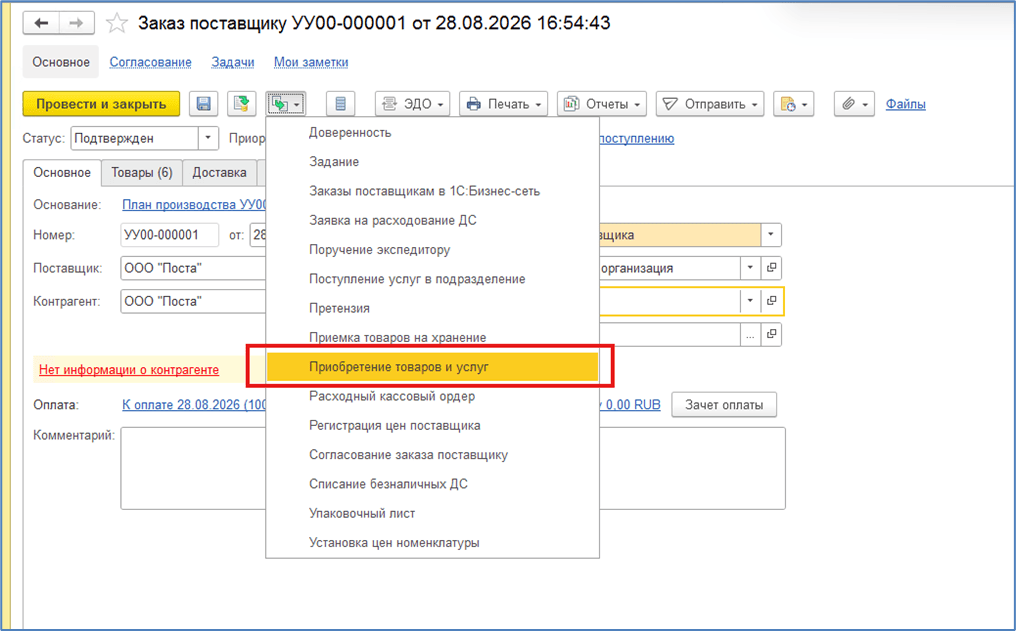1016x631 pixels.
Task: Click inside the Комментарий text area
Action: point(453,468)
